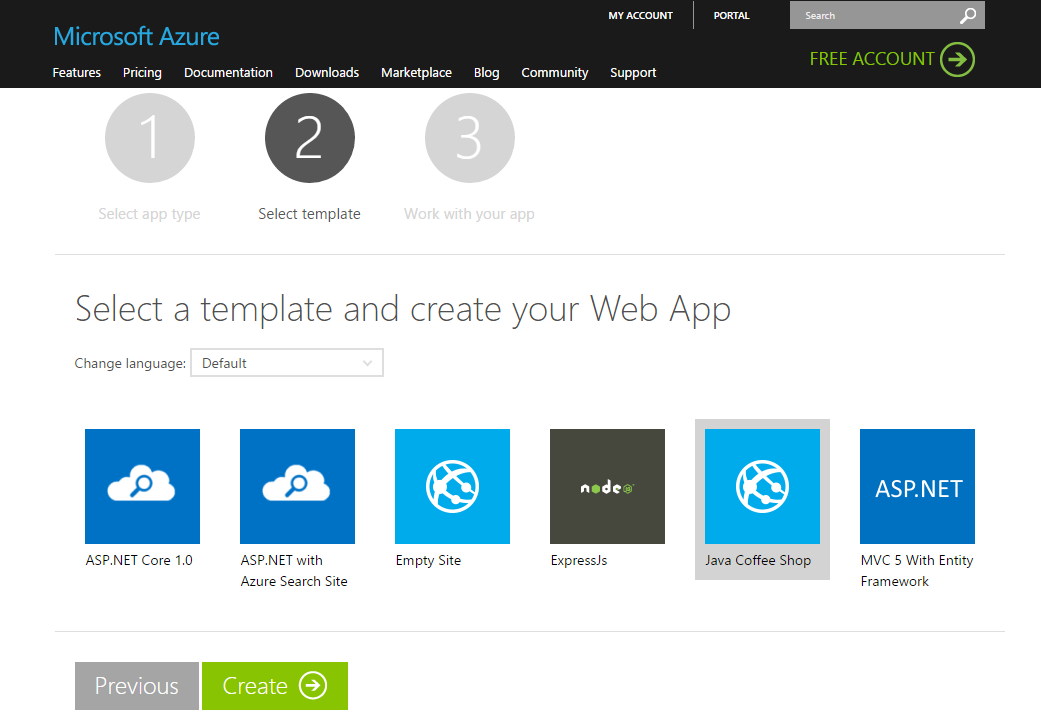Click the green Free Account arrow icon
Image resolution: width=1041 pixels, height=715 pixels.
pos(957,59)
